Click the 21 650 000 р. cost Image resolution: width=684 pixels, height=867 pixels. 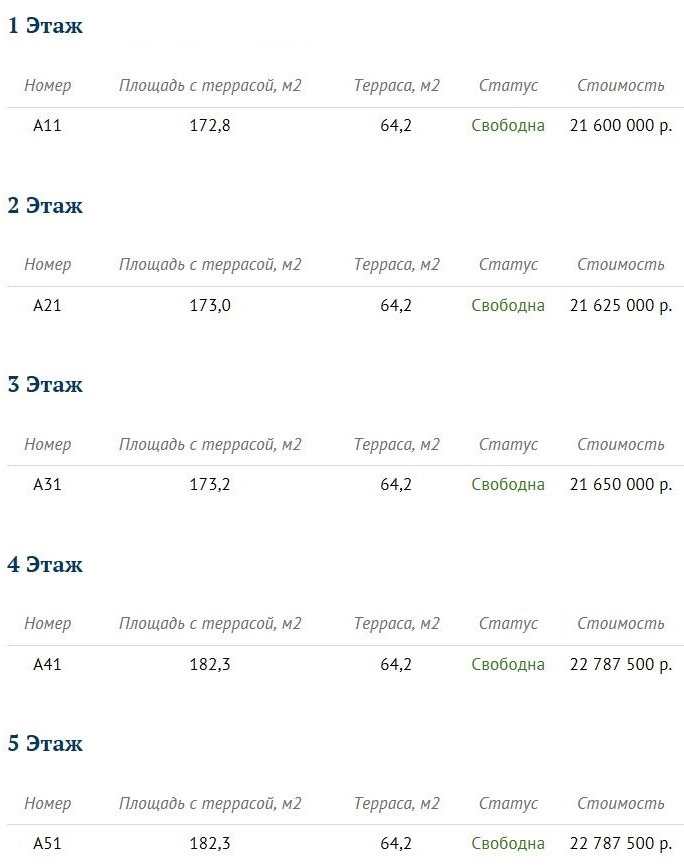coord(621,484)
